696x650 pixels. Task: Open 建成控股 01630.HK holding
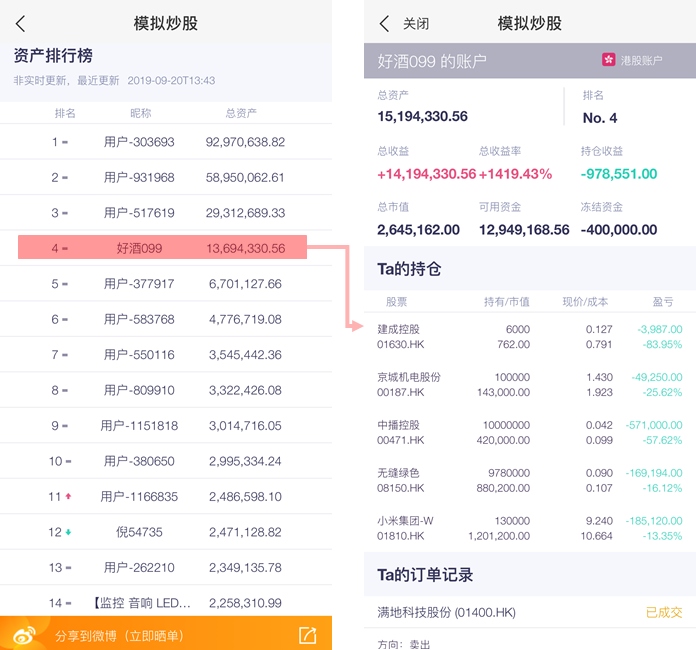pyautogui.click(x=530, y=337)
